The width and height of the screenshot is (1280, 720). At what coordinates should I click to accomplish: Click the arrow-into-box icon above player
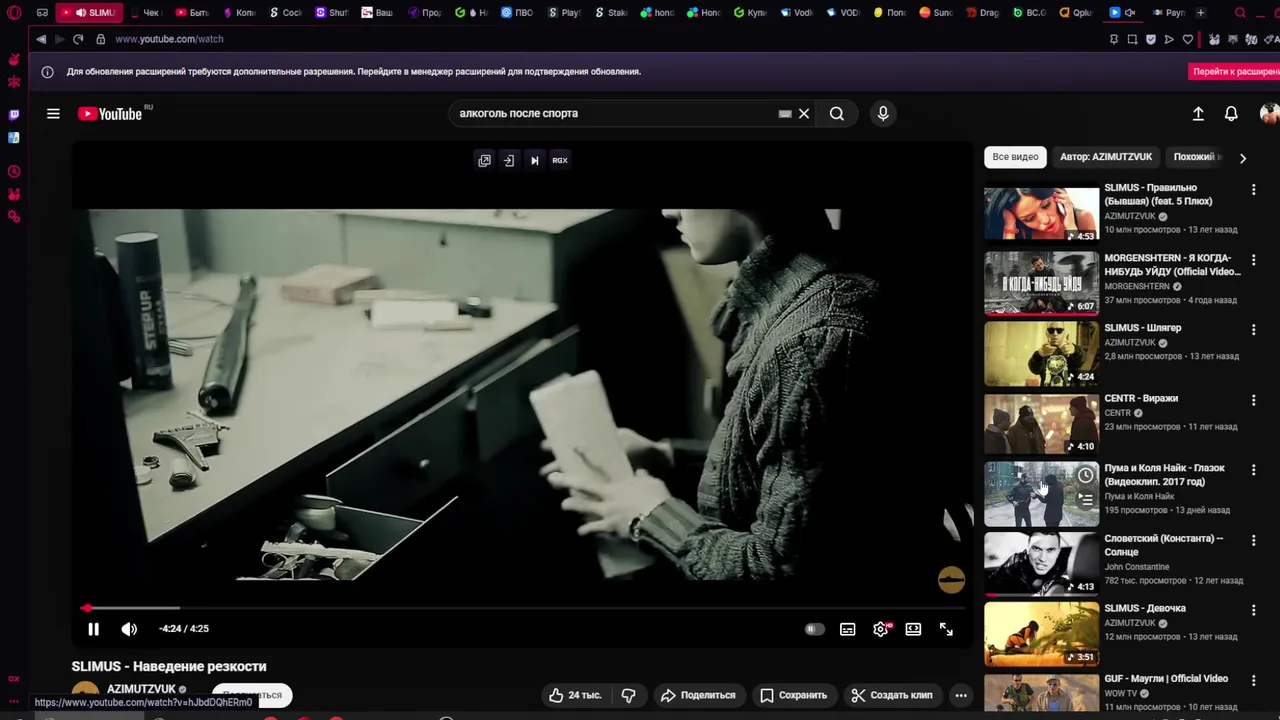pyautogui.click(x=509, y=160)
